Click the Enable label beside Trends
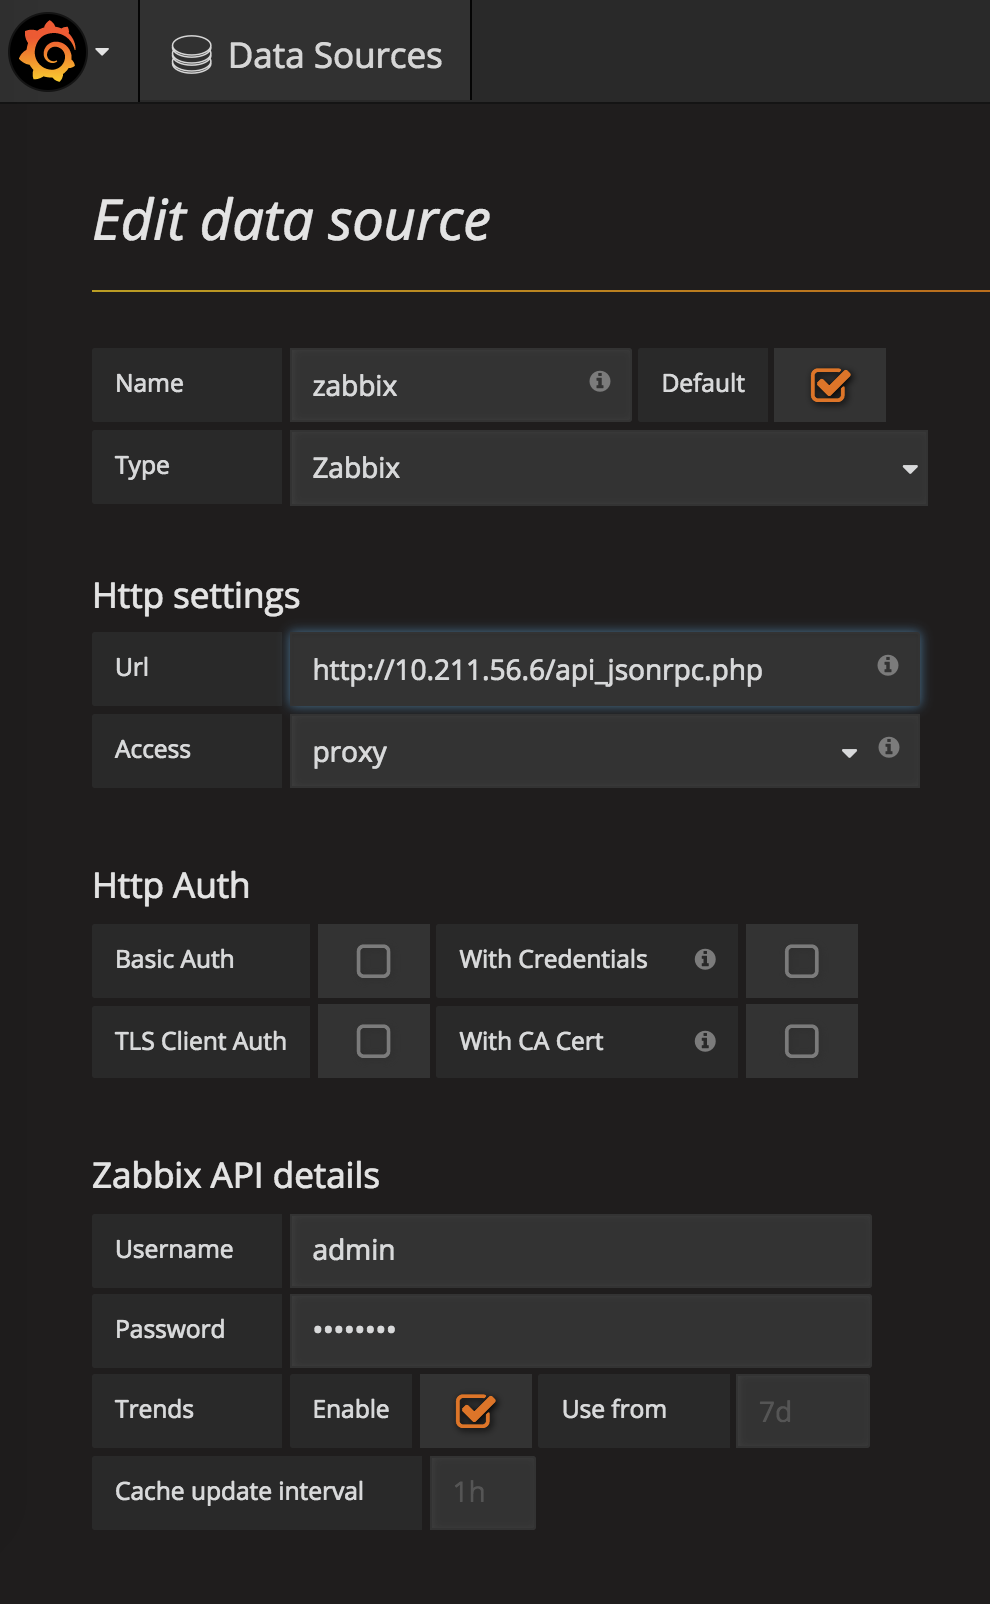Viewport: 990px width, 1604px height. click(351, 1409)
